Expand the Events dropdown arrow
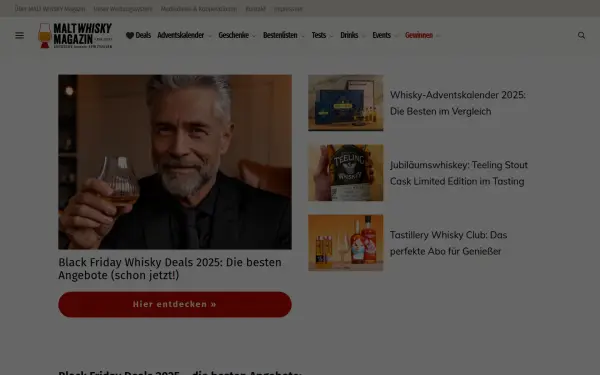 click(396, 36)
